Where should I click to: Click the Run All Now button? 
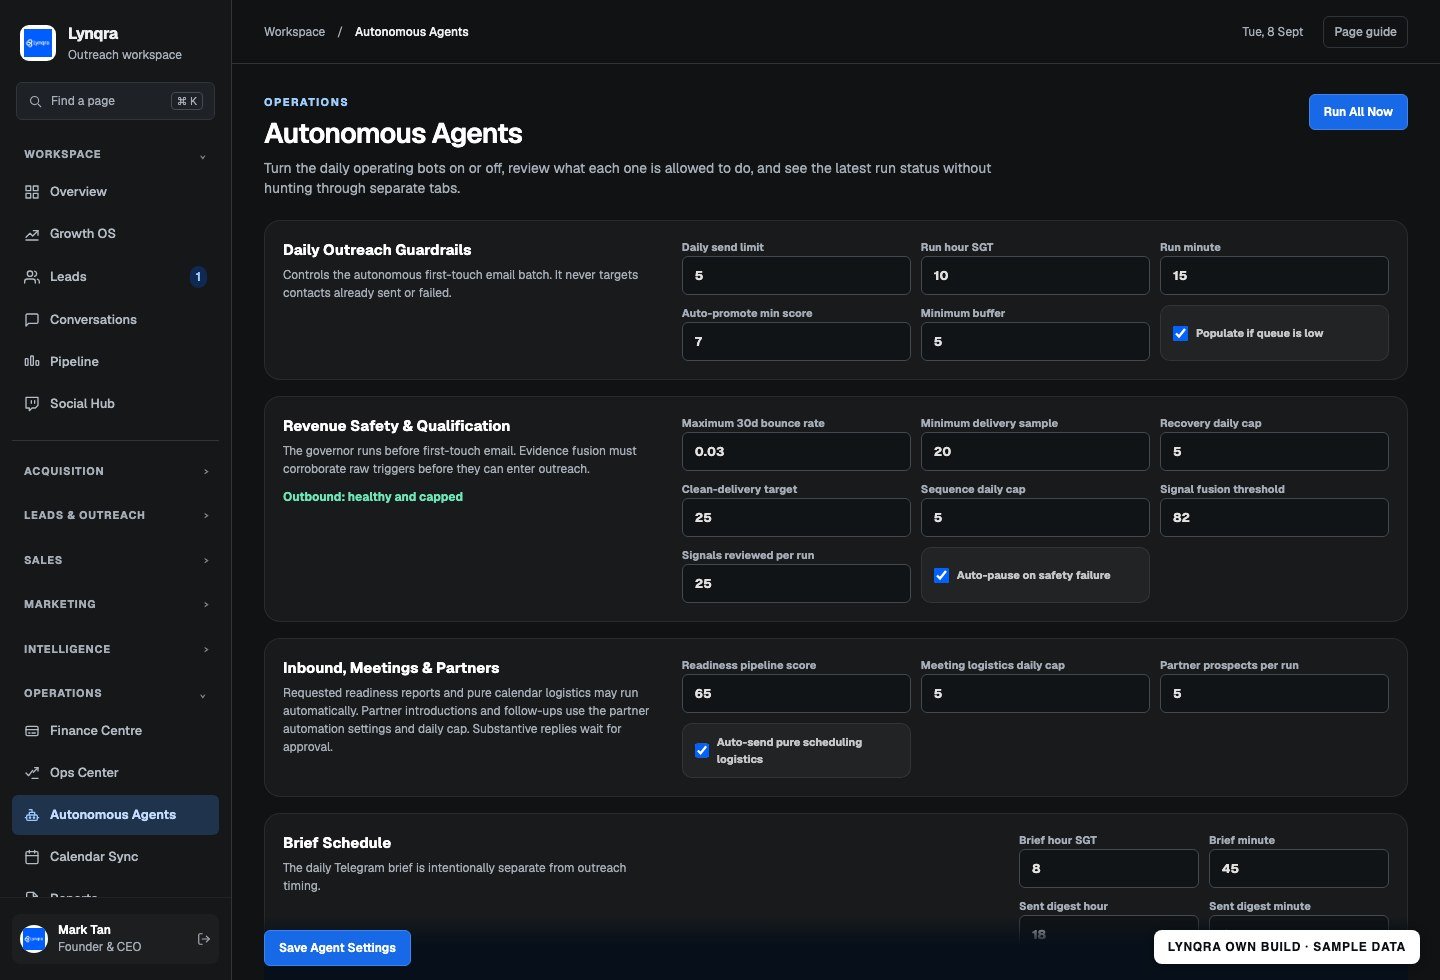[1358, 112]
